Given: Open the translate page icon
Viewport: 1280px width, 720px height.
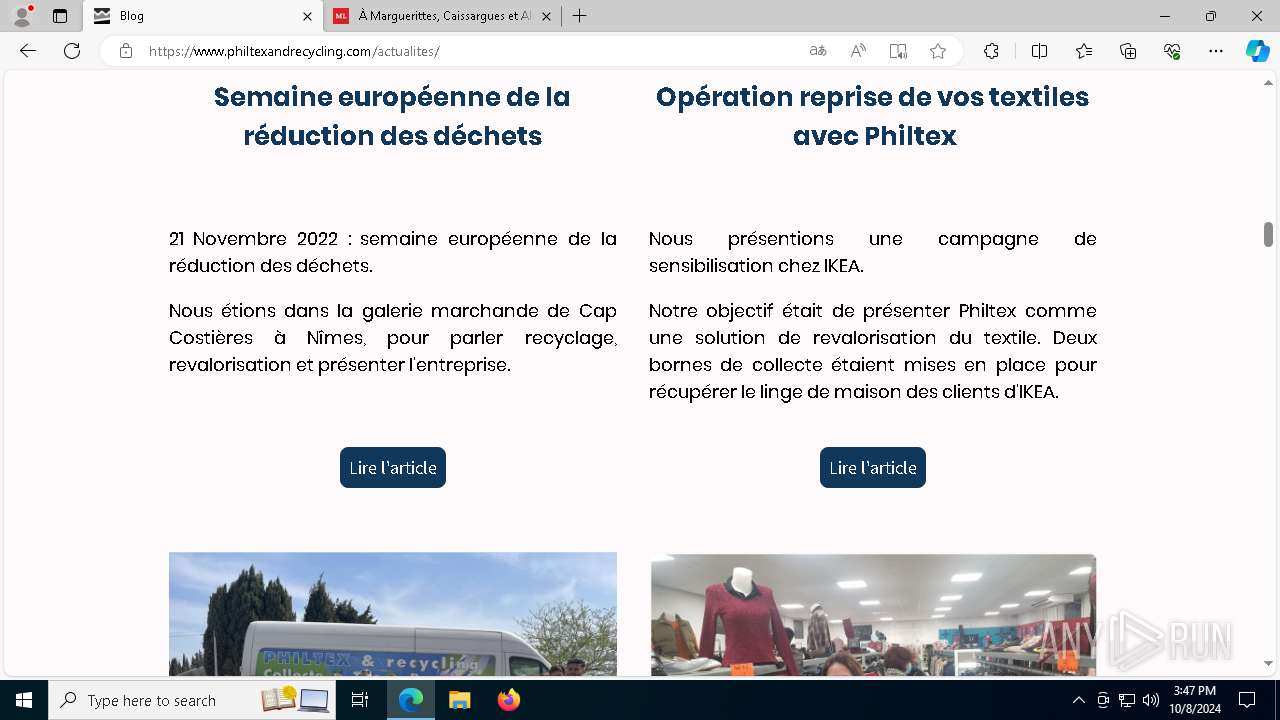Looking at the screenshot, I should coord(818,51).
